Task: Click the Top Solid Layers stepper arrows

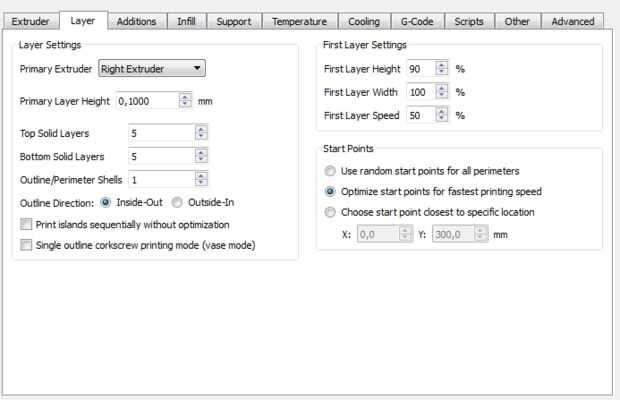Action: coord(200,132)
